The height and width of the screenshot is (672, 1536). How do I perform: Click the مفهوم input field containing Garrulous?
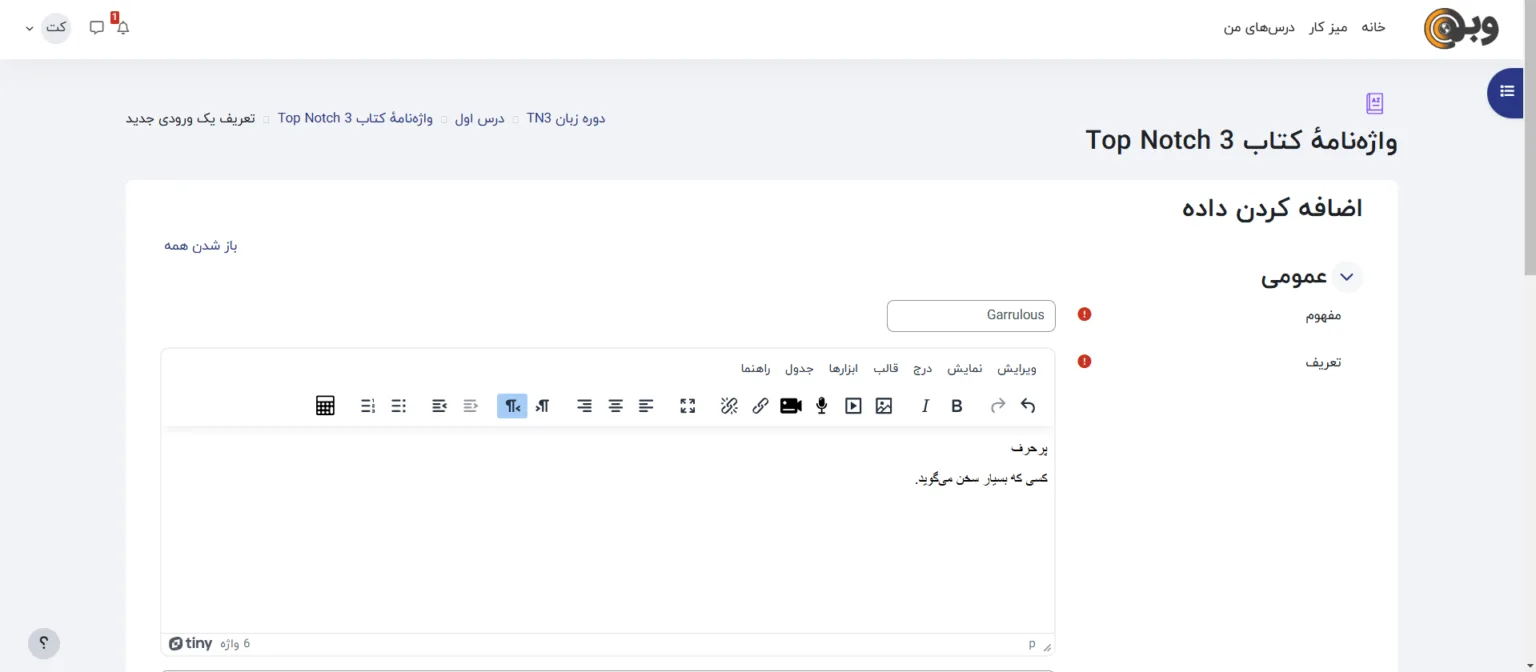(970, 315)
